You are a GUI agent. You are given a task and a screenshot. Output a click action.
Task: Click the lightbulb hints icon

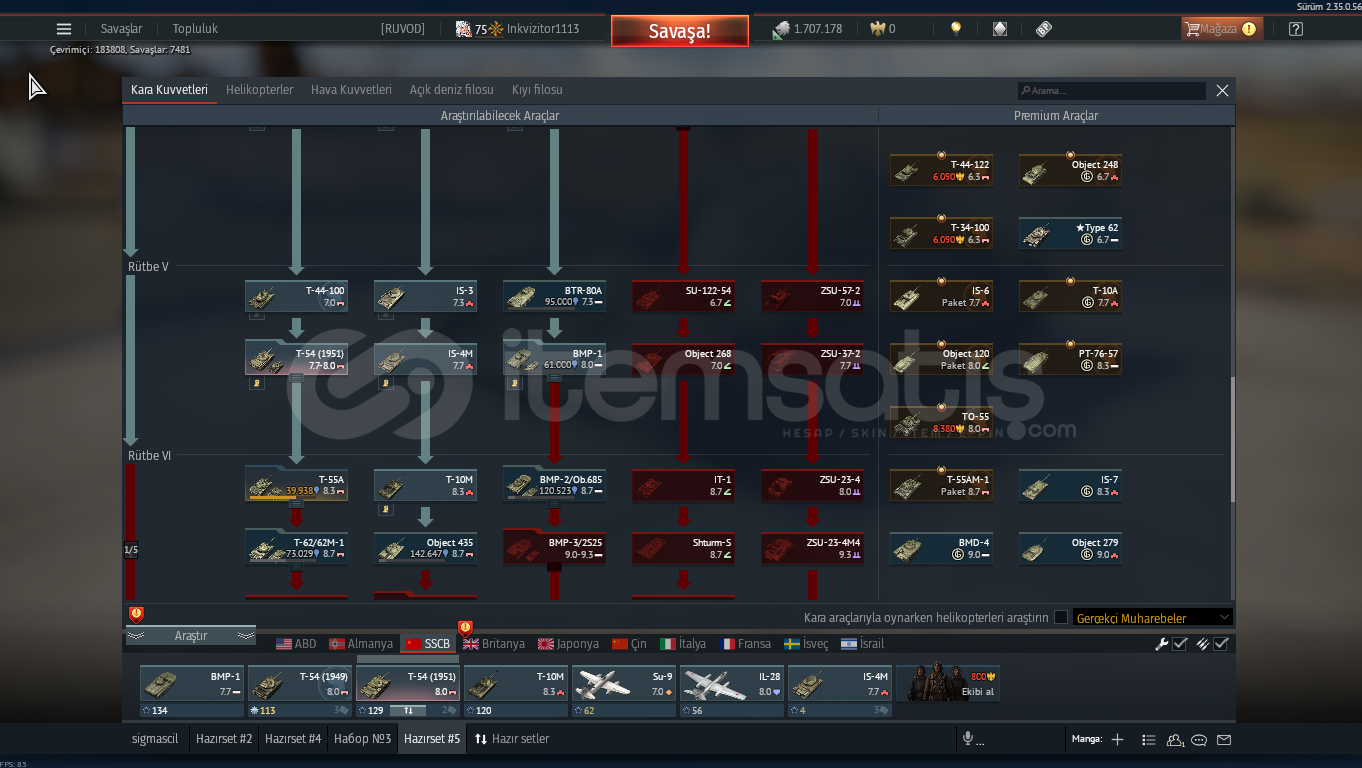(956, 29)
